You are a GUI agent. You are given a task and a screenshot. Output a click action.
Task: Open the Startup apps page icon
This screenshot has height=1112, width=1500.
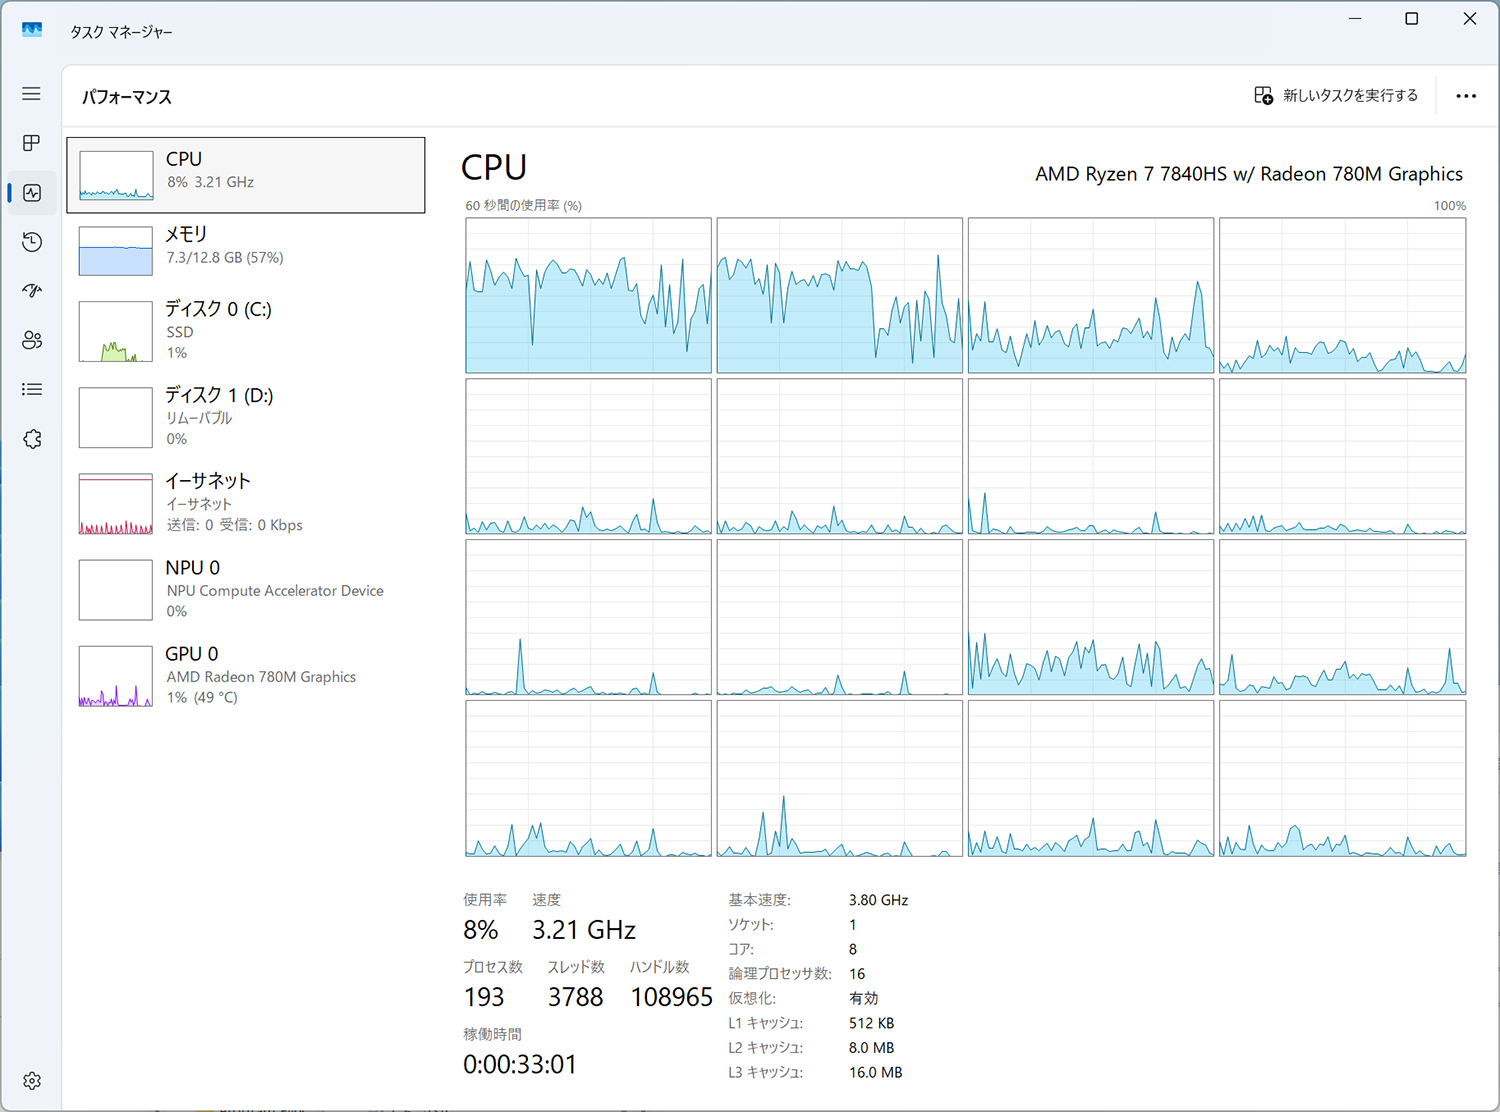[x=32, y=291]
